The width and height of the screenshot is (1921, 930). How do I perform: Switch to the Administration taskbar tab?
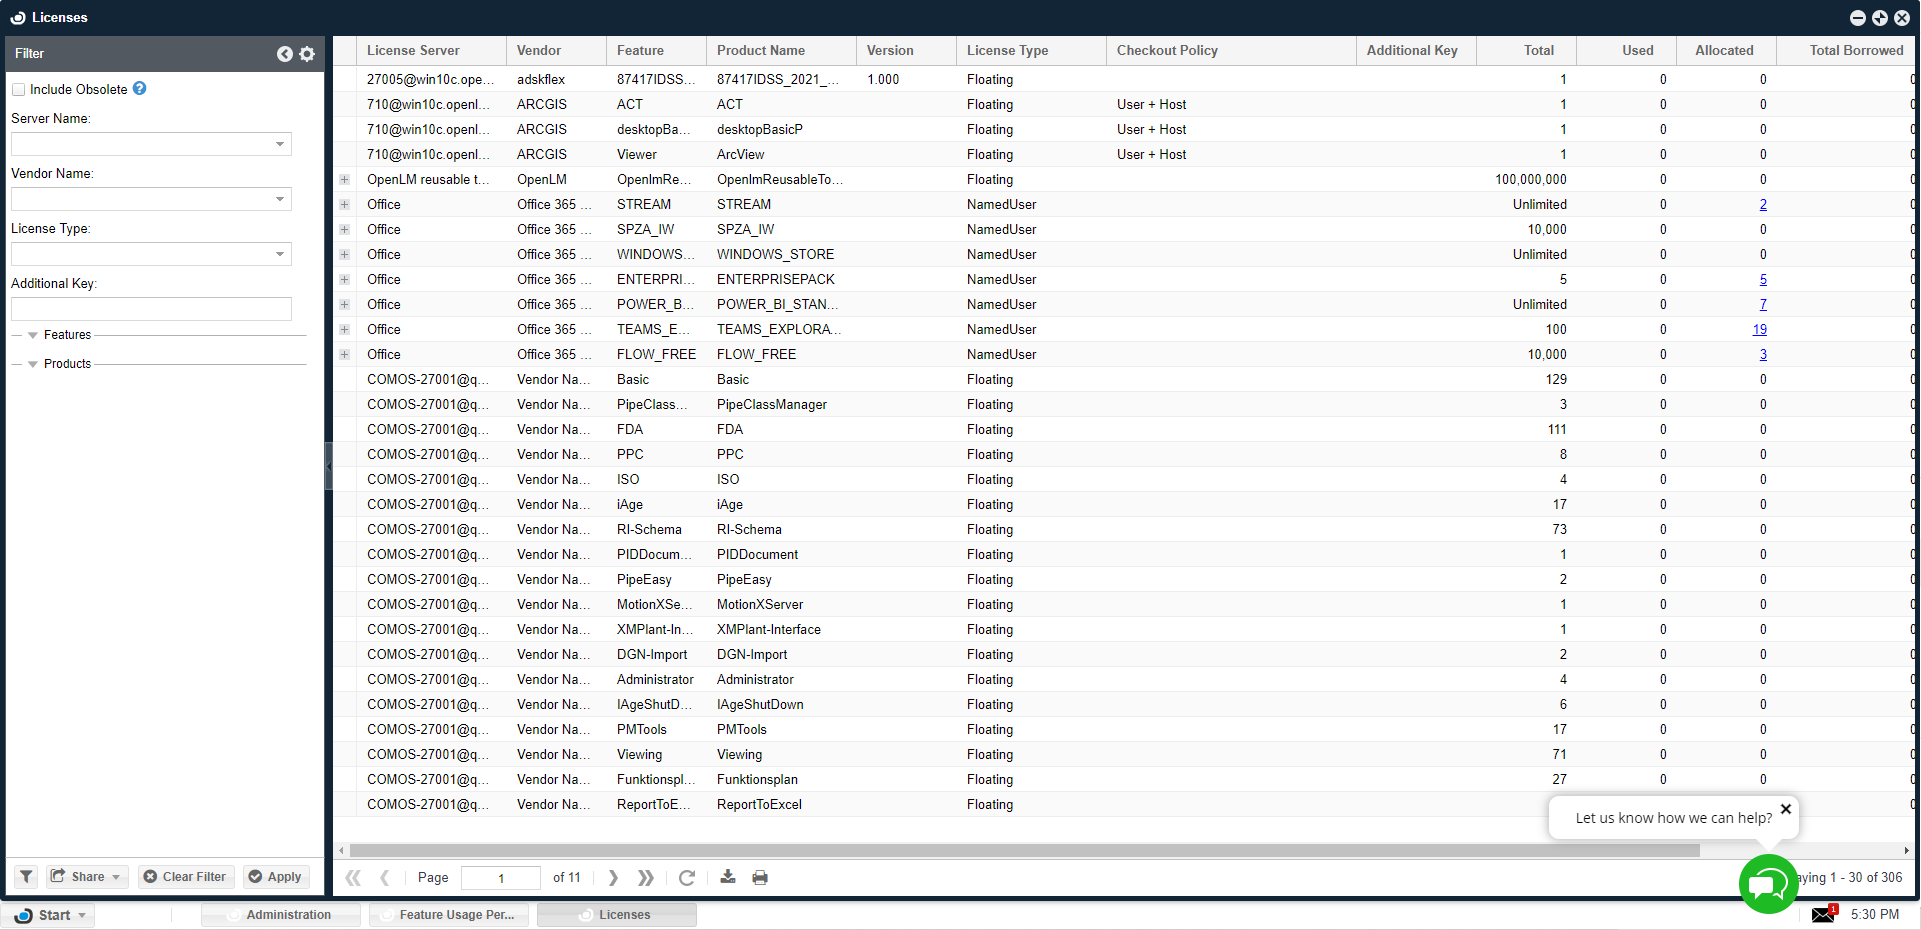coord(281,915)
